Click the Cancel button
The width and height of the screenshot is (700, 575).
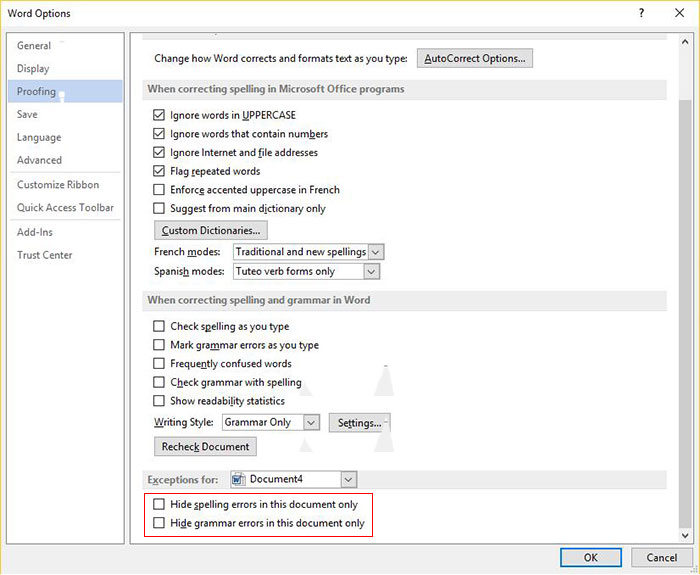pos(662,558)
